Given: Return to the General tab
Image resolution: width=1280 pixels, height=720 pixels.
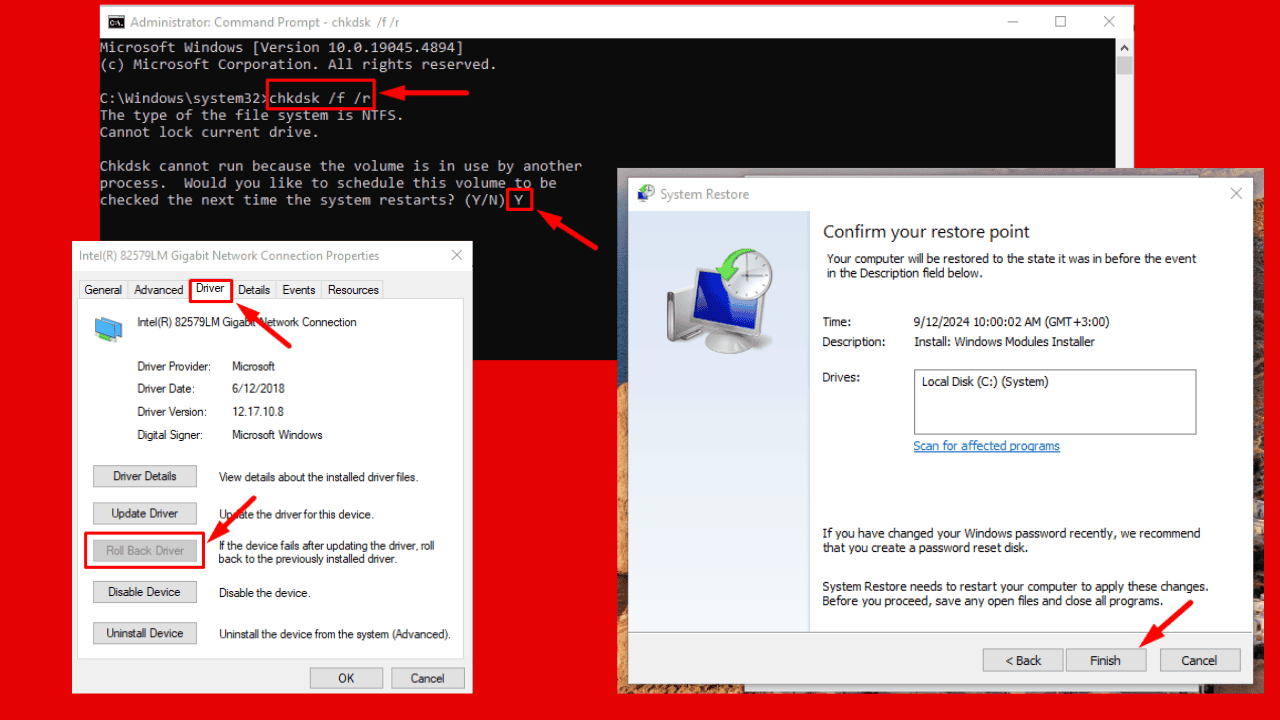Looking at the screenshot, I should point(103,289).
